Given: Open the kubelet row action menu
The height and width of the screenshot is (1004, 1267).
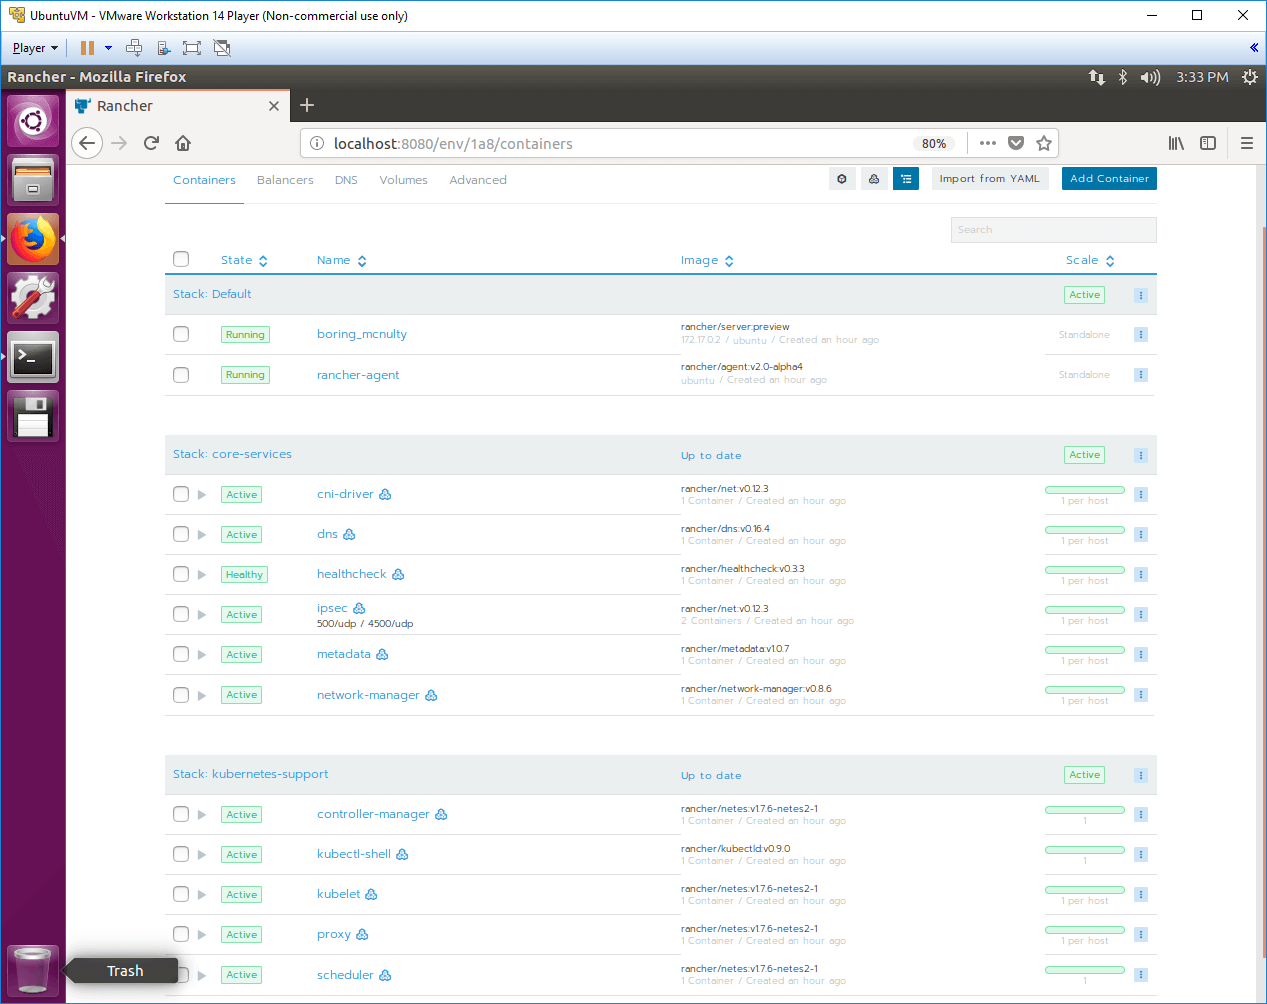Looking at the screenshot, I should coord(1140,895).
